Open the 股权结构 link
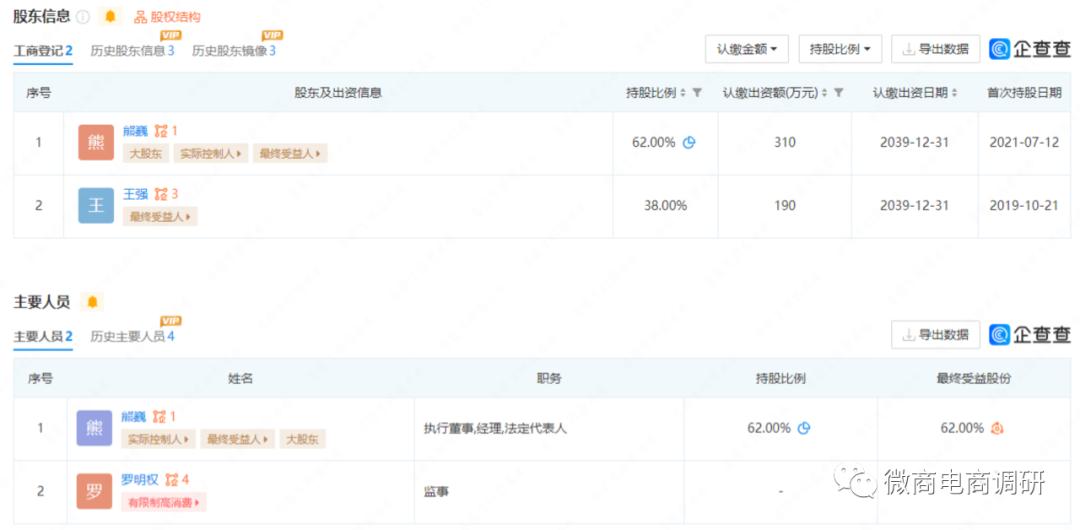1080x530 pixels. point(168,17)
